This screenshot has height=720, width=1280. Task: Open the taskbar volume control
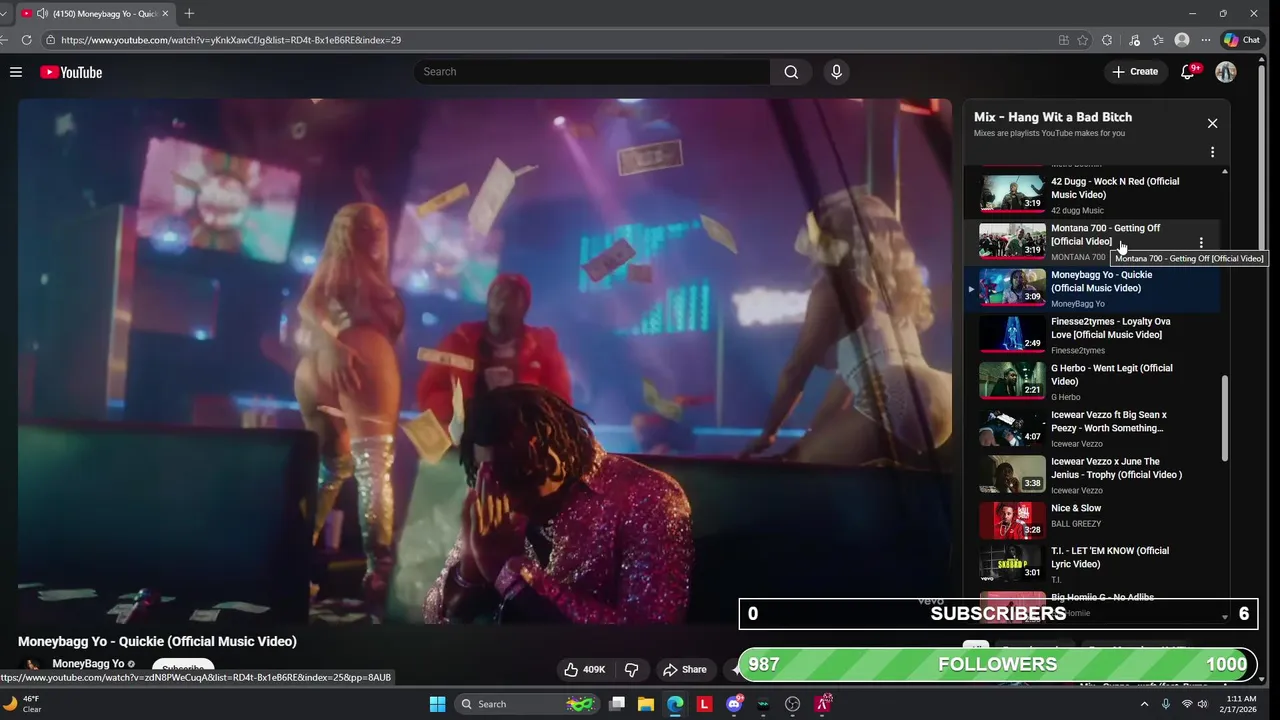(1202, 704)
